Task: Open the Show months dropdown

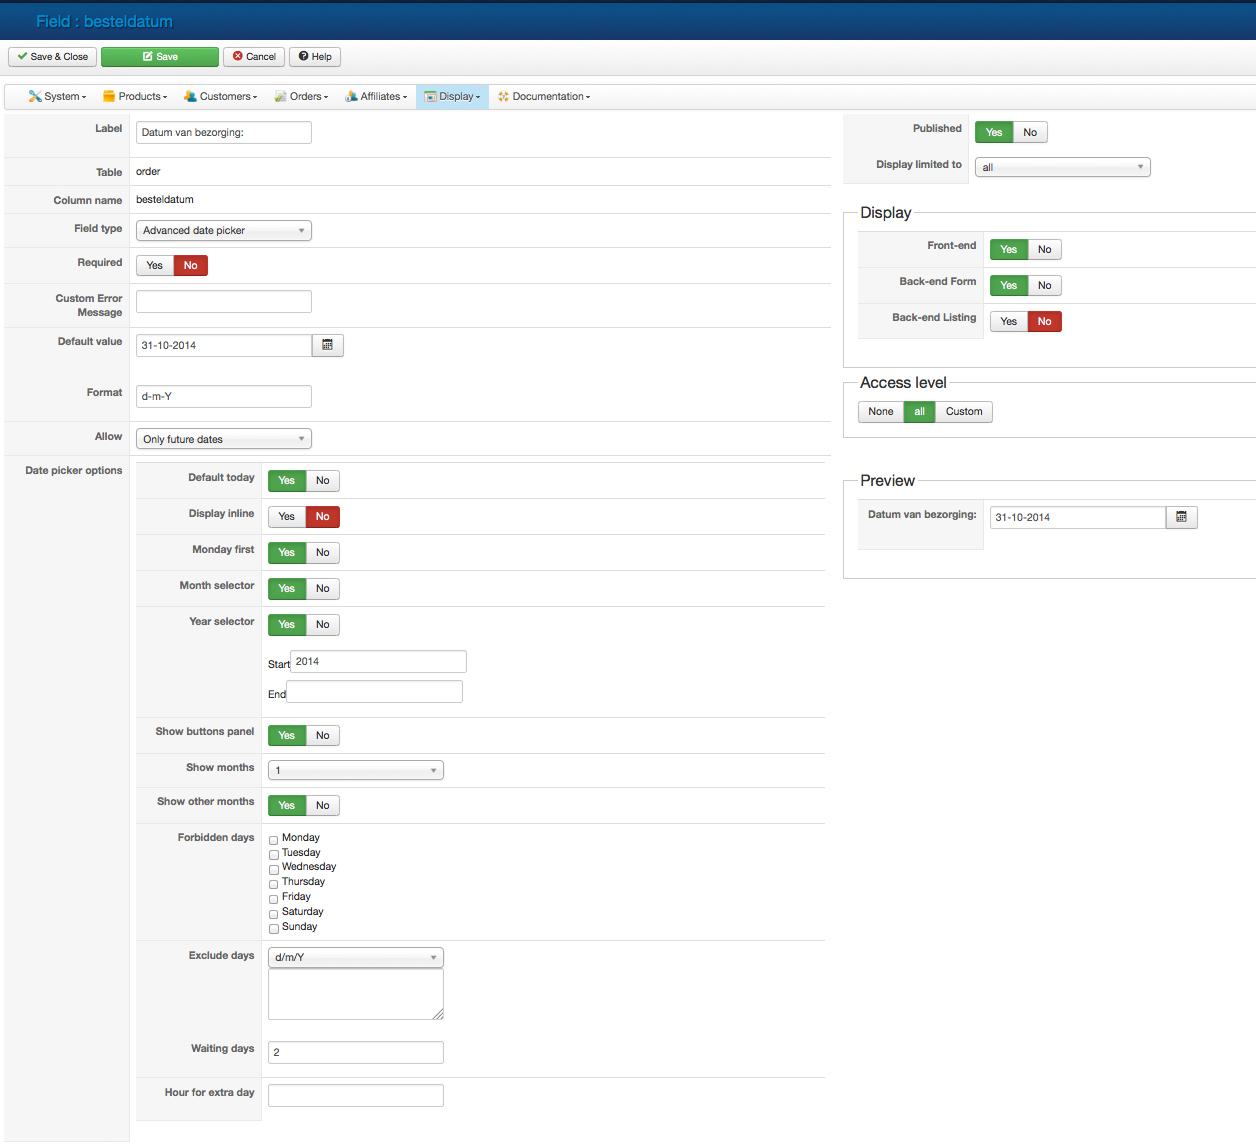Action: point(356,770)
